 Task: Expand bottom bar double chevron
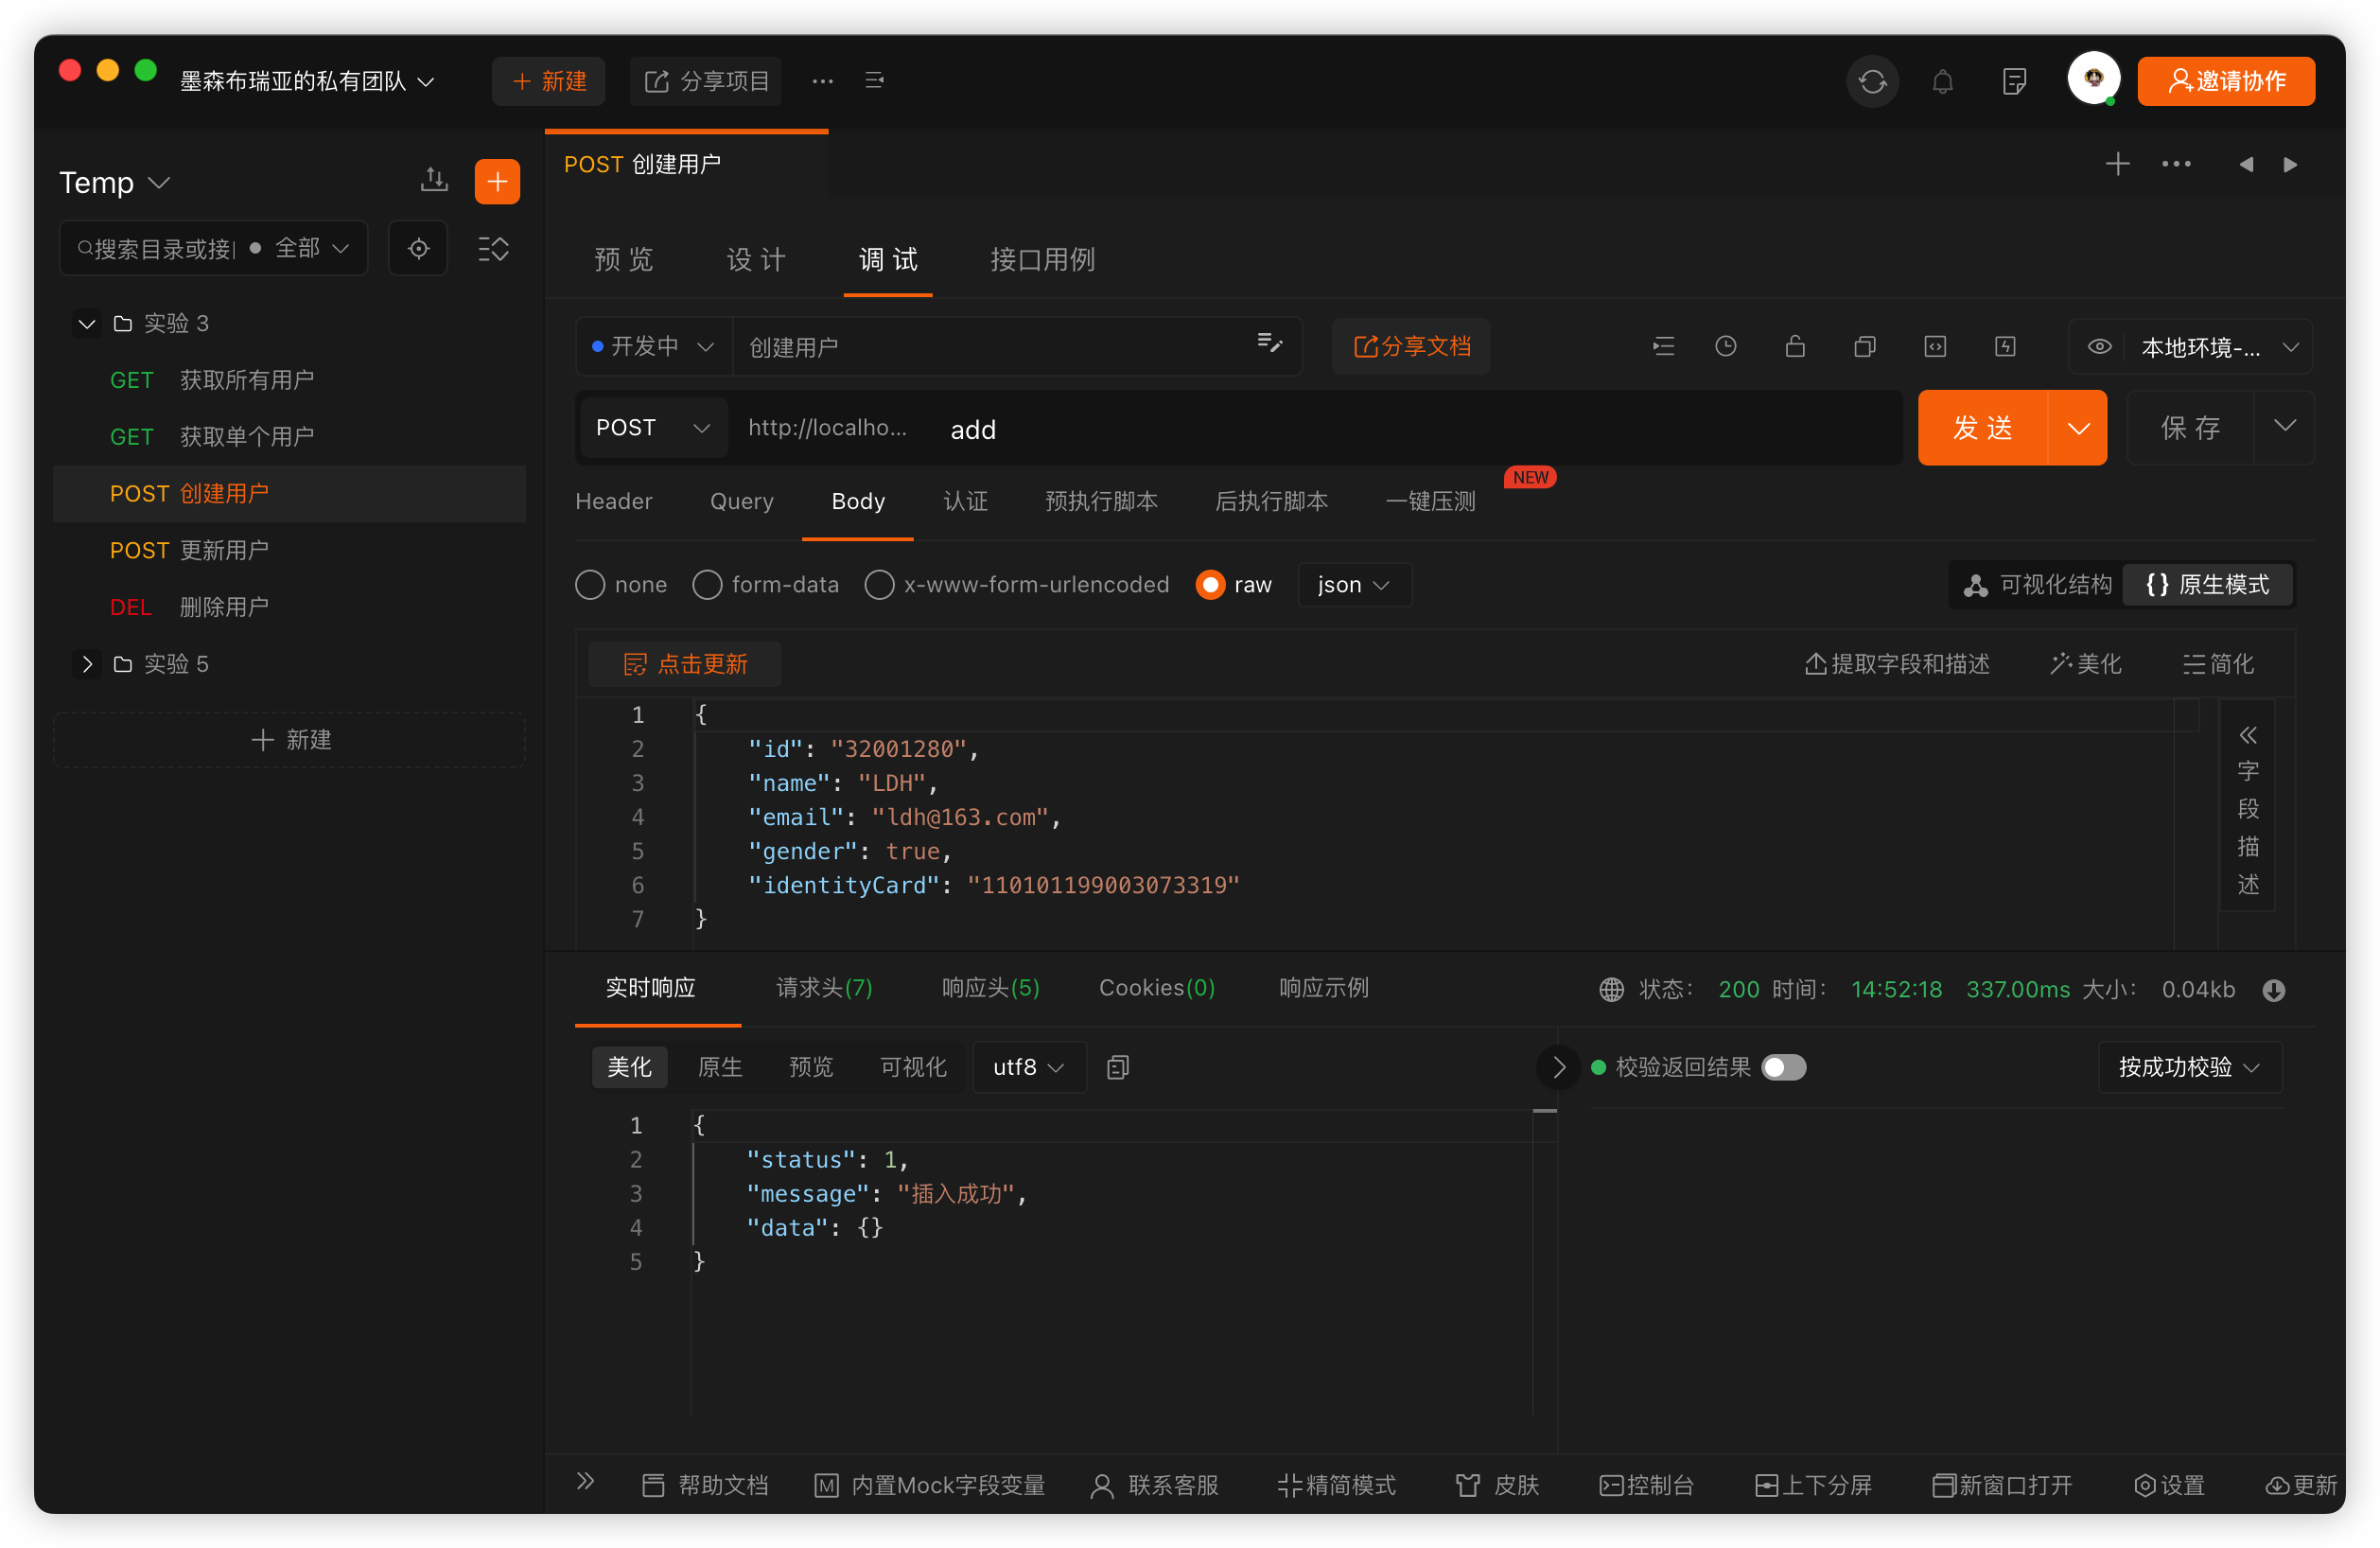point(586,1481)
